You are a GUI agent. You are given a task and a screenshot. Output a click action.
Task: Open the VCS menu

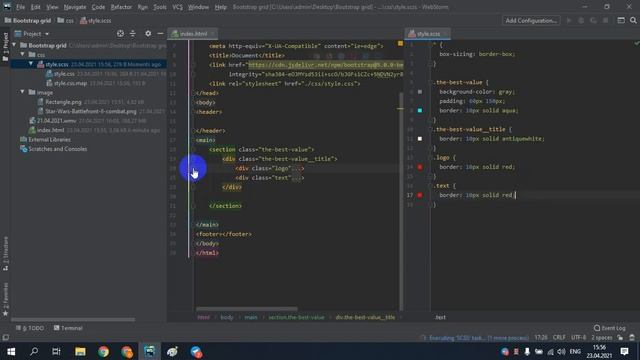pyautogui.click(x=177, y=7)
